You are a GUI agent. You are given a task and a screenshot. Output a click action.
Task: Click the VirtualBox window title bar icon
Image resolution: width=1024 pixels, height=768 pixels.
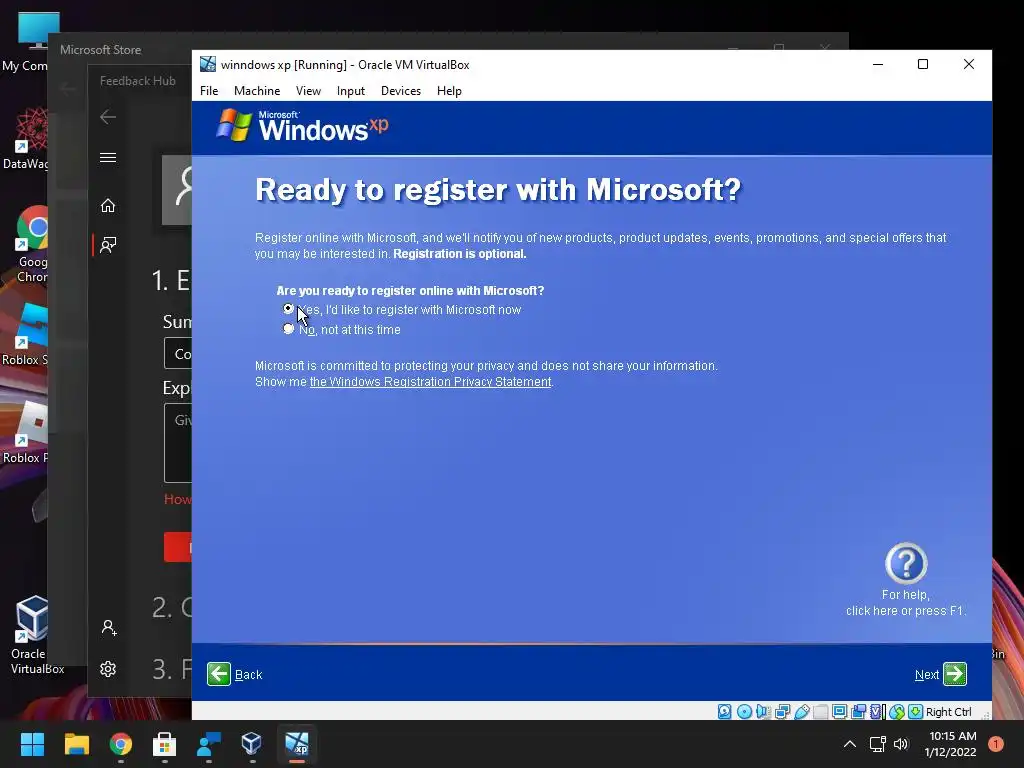point(208,64)
